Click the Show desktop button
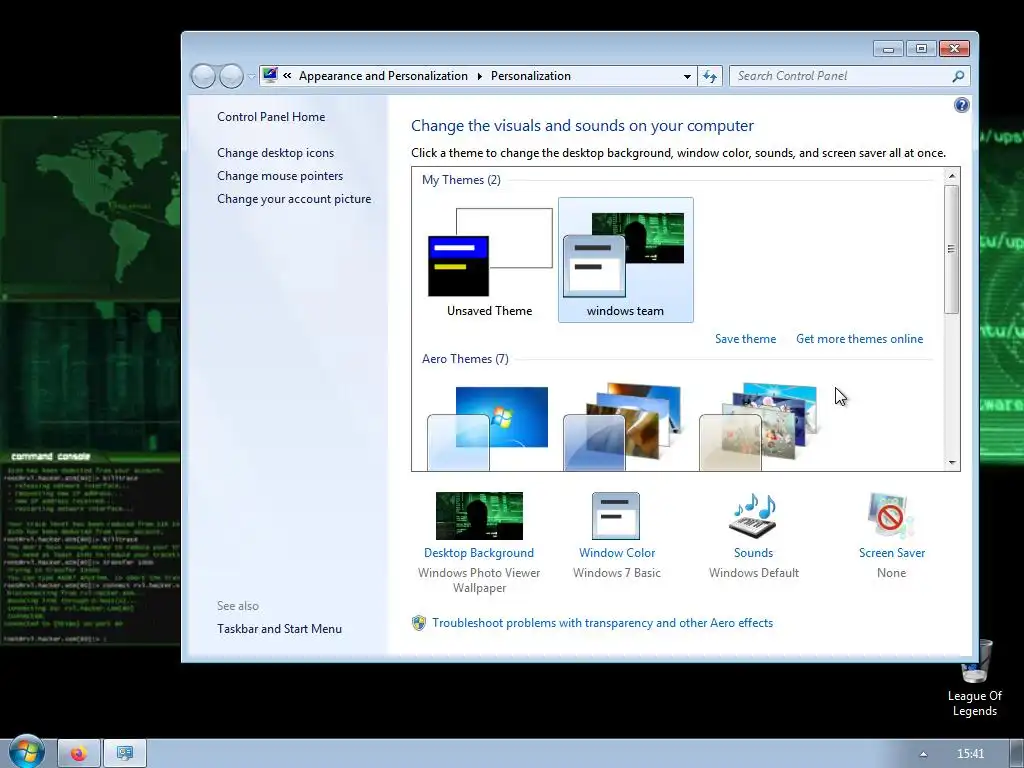Screen dimensions: 1024x768 [1017, 754]
